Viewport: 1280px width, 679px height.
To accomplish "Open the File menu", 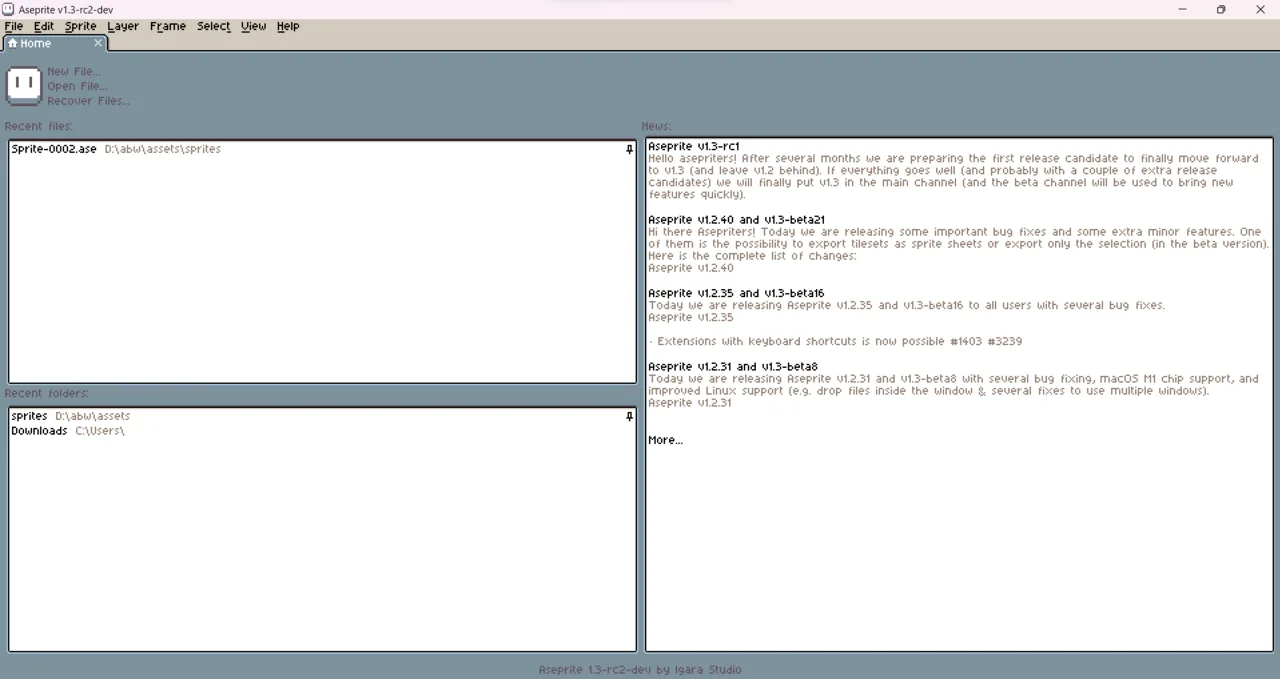I will pos(14,26).
